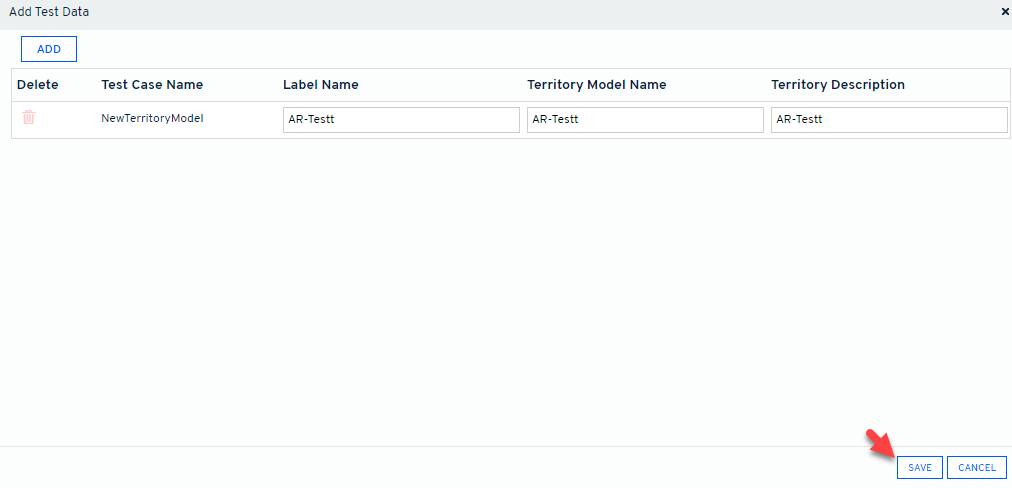The height and width of the screenshot is (488, 1012).
Task: Click the Territory Description column header
Action: [837, 85]
